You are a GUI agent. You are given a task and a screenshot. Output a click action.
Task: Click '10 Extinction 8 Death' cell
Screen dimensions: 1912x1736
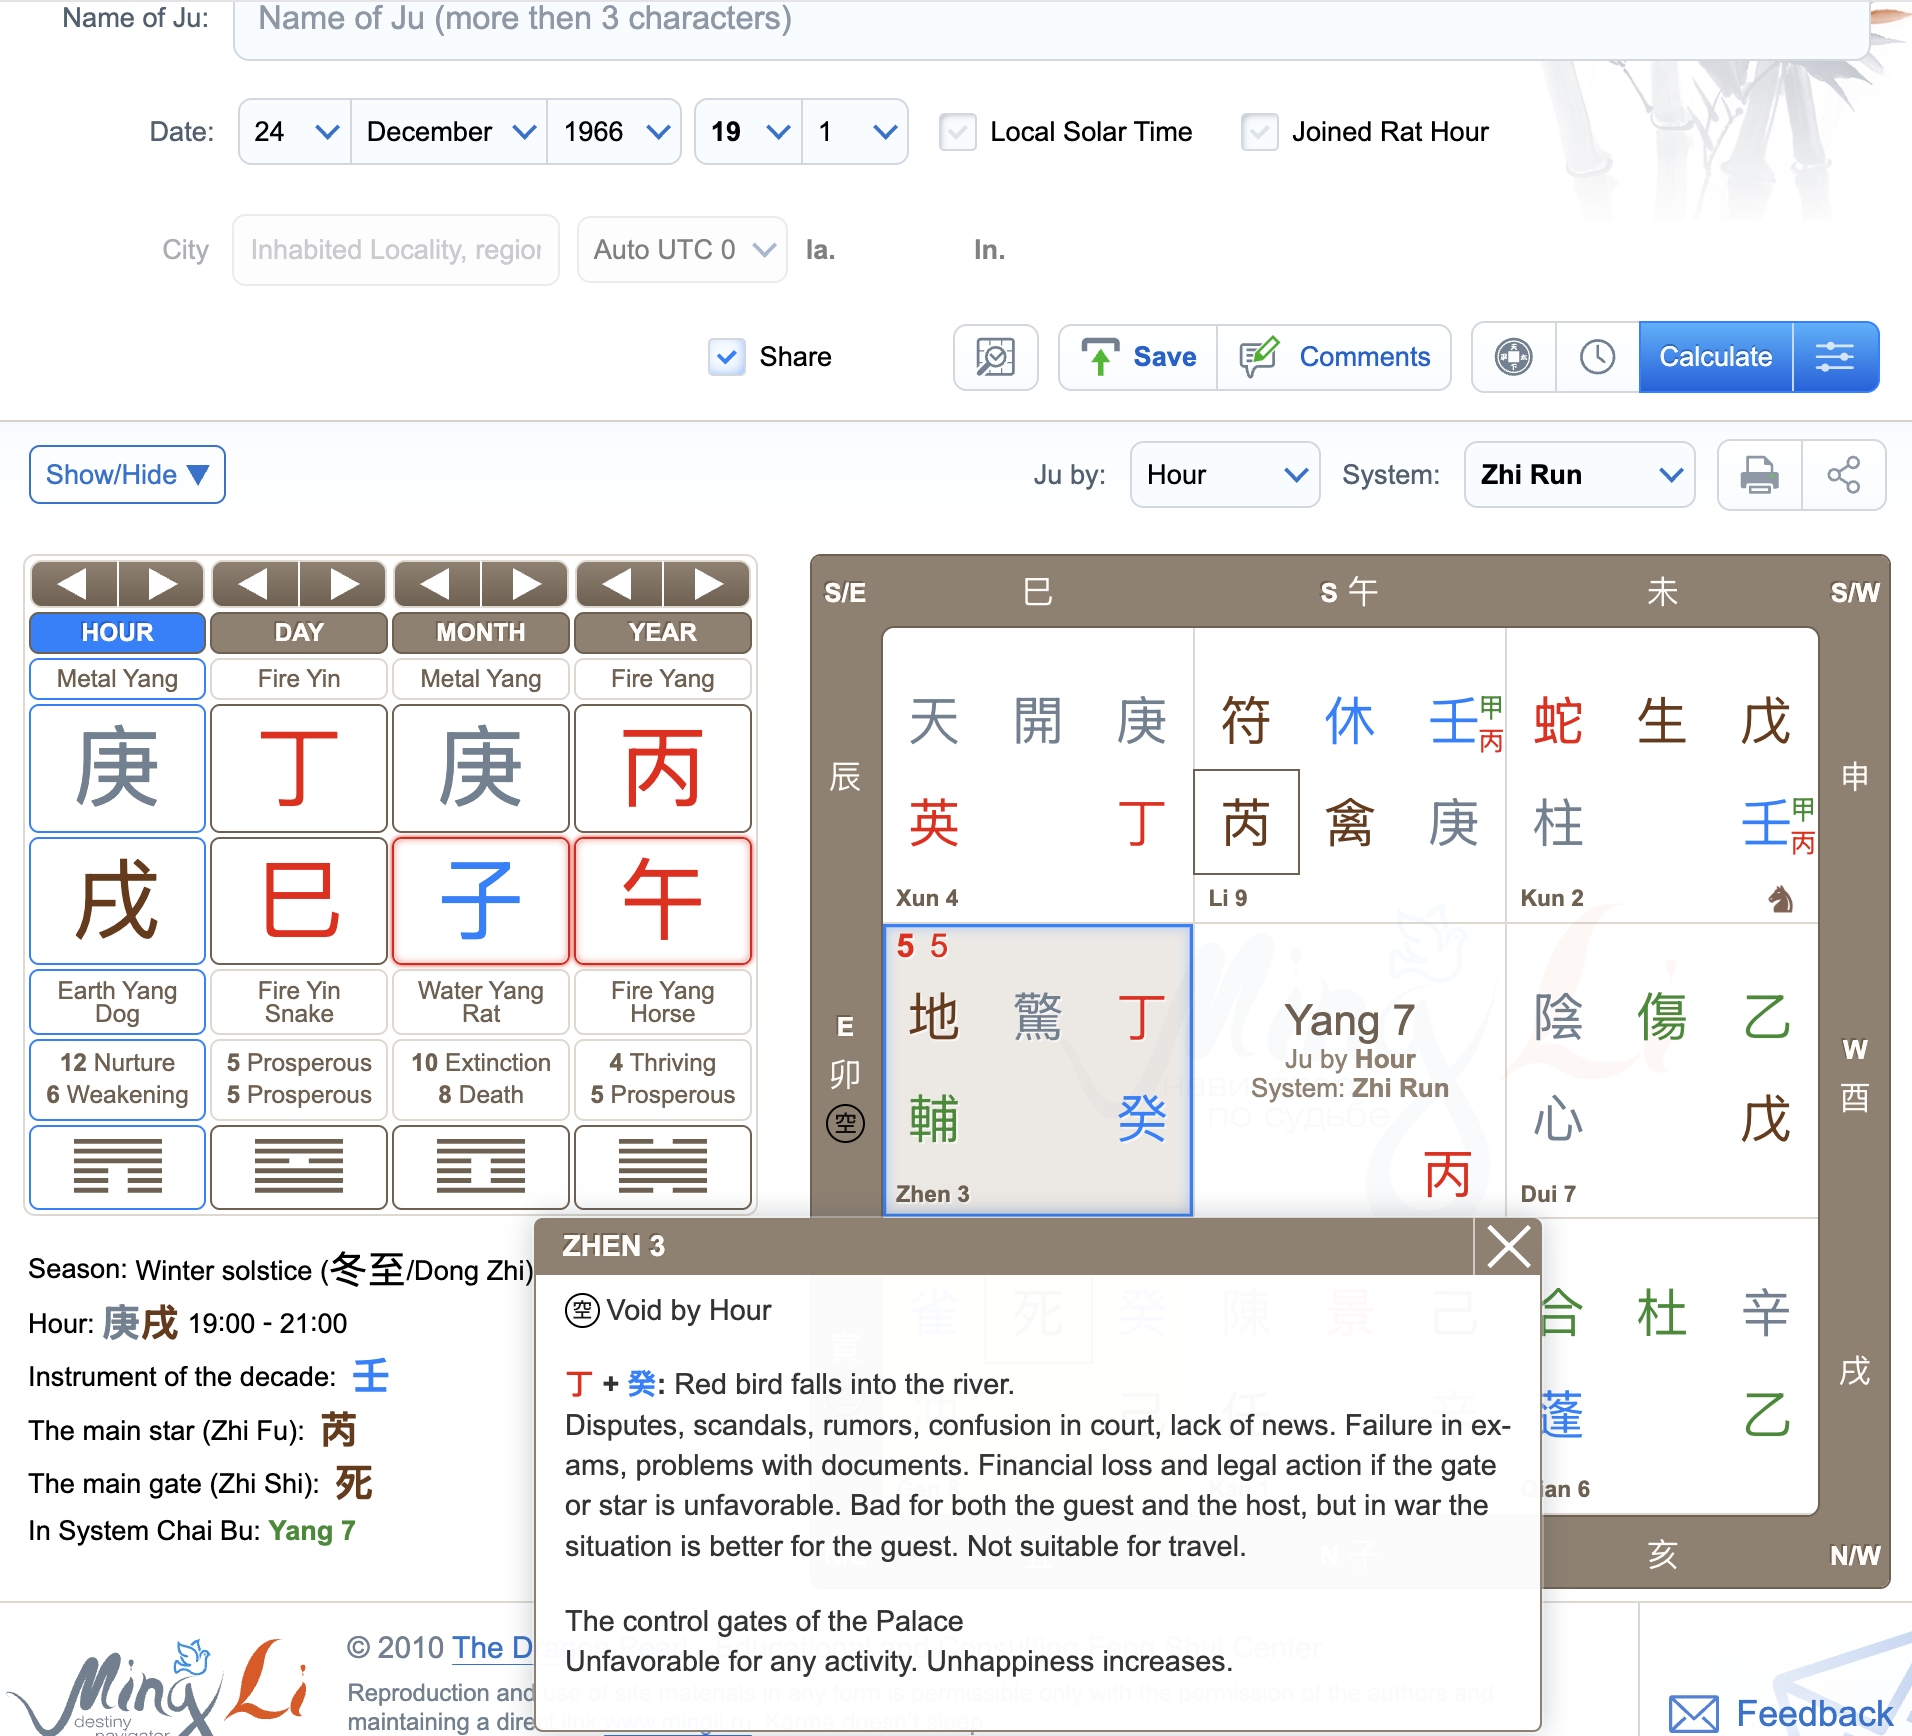481,1079
